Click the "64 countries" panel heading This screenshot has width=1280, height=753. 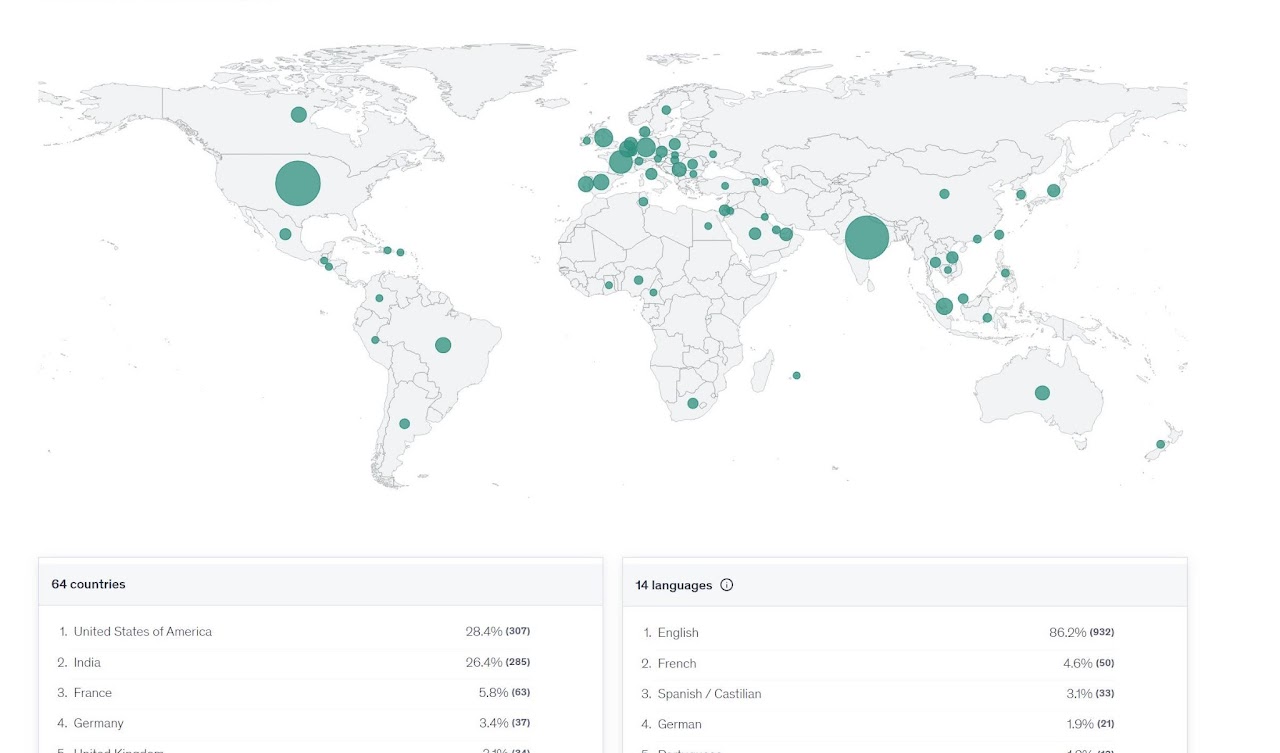pos(89,584)
